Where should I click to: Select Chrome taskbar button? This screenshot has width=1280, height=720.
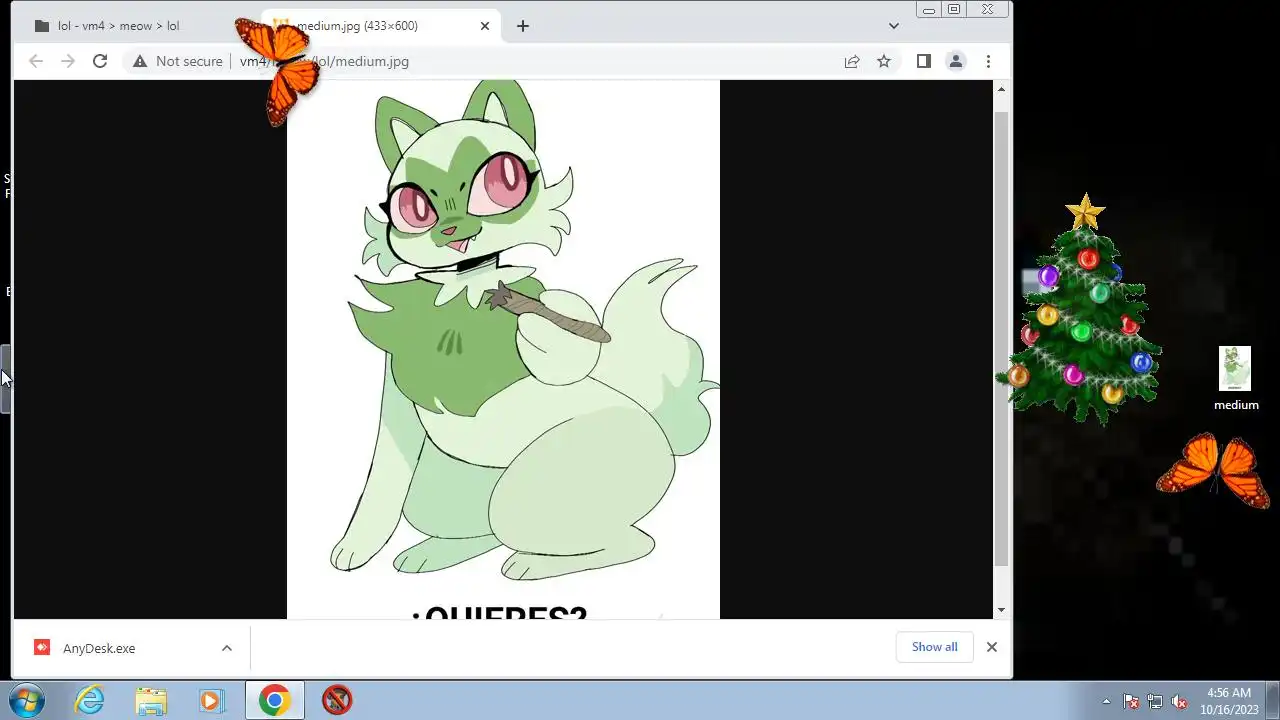(x=274, y=700)
